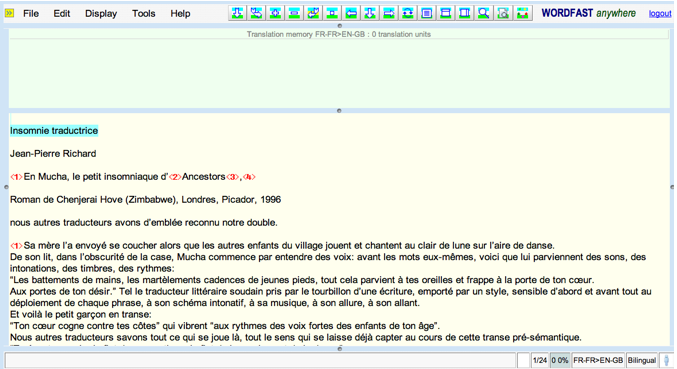The width and height of the screenshot is (677, 369).
Task: Click the left edge handle of the document pane
Action: [6, 187]
